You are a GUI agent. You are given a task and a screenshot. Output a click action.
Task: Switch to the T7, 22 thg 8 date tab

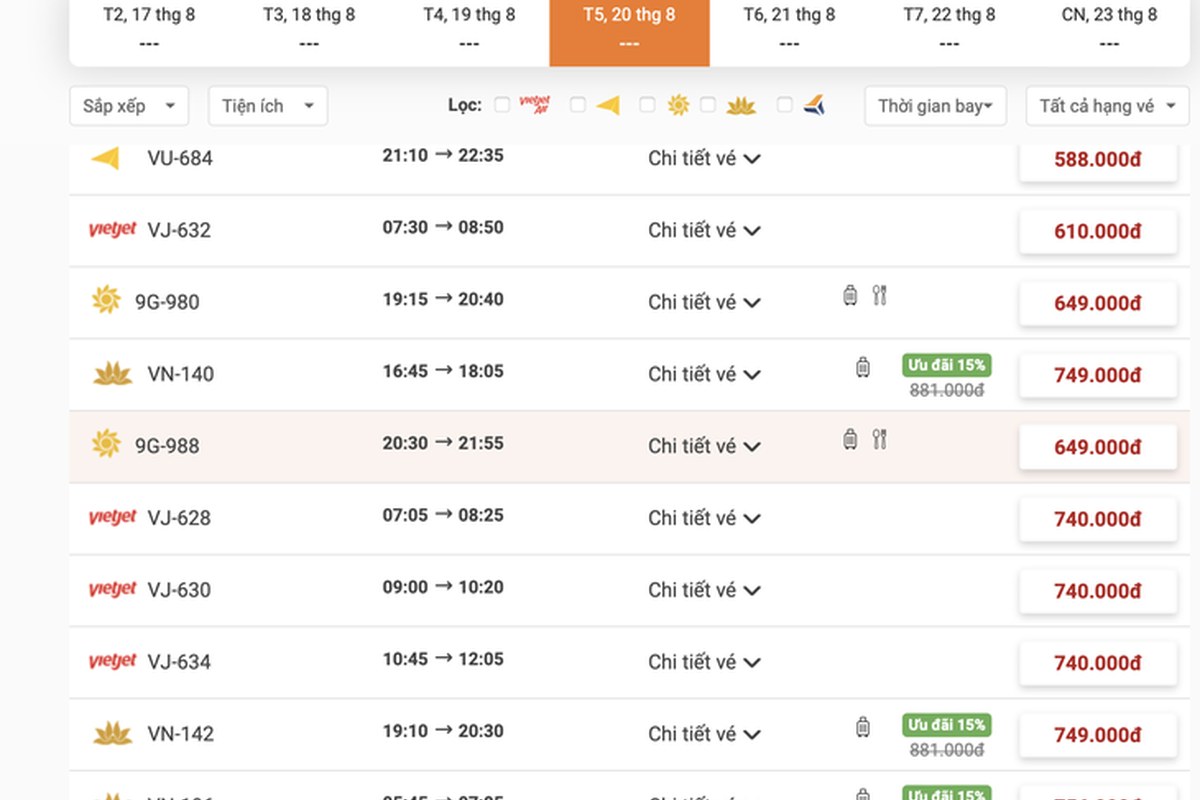pos(949,30)
